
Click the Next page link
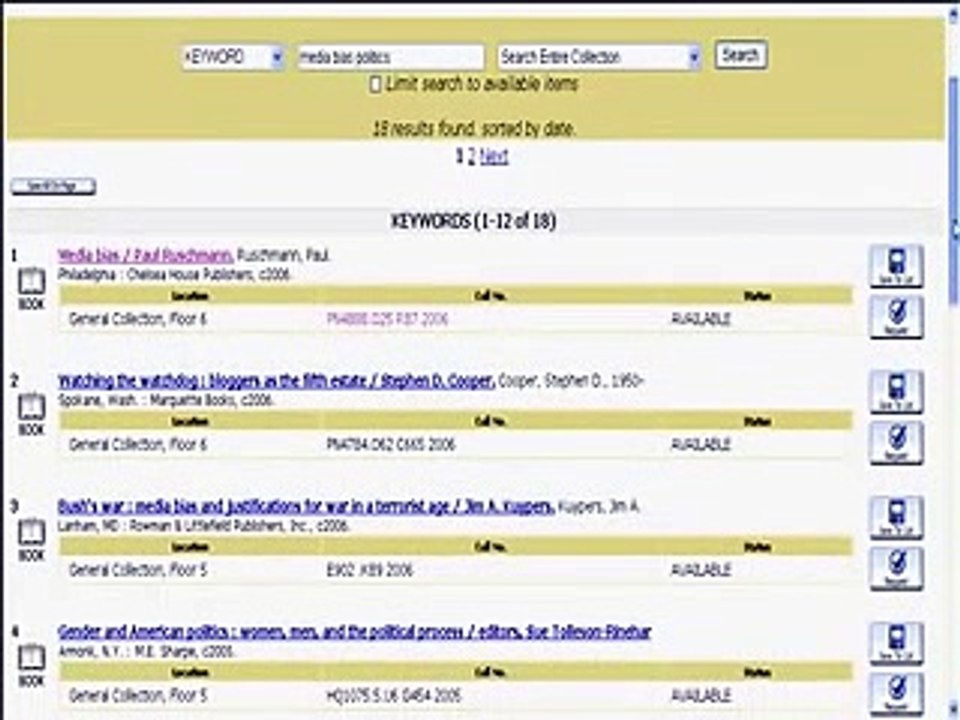point(493,156)
